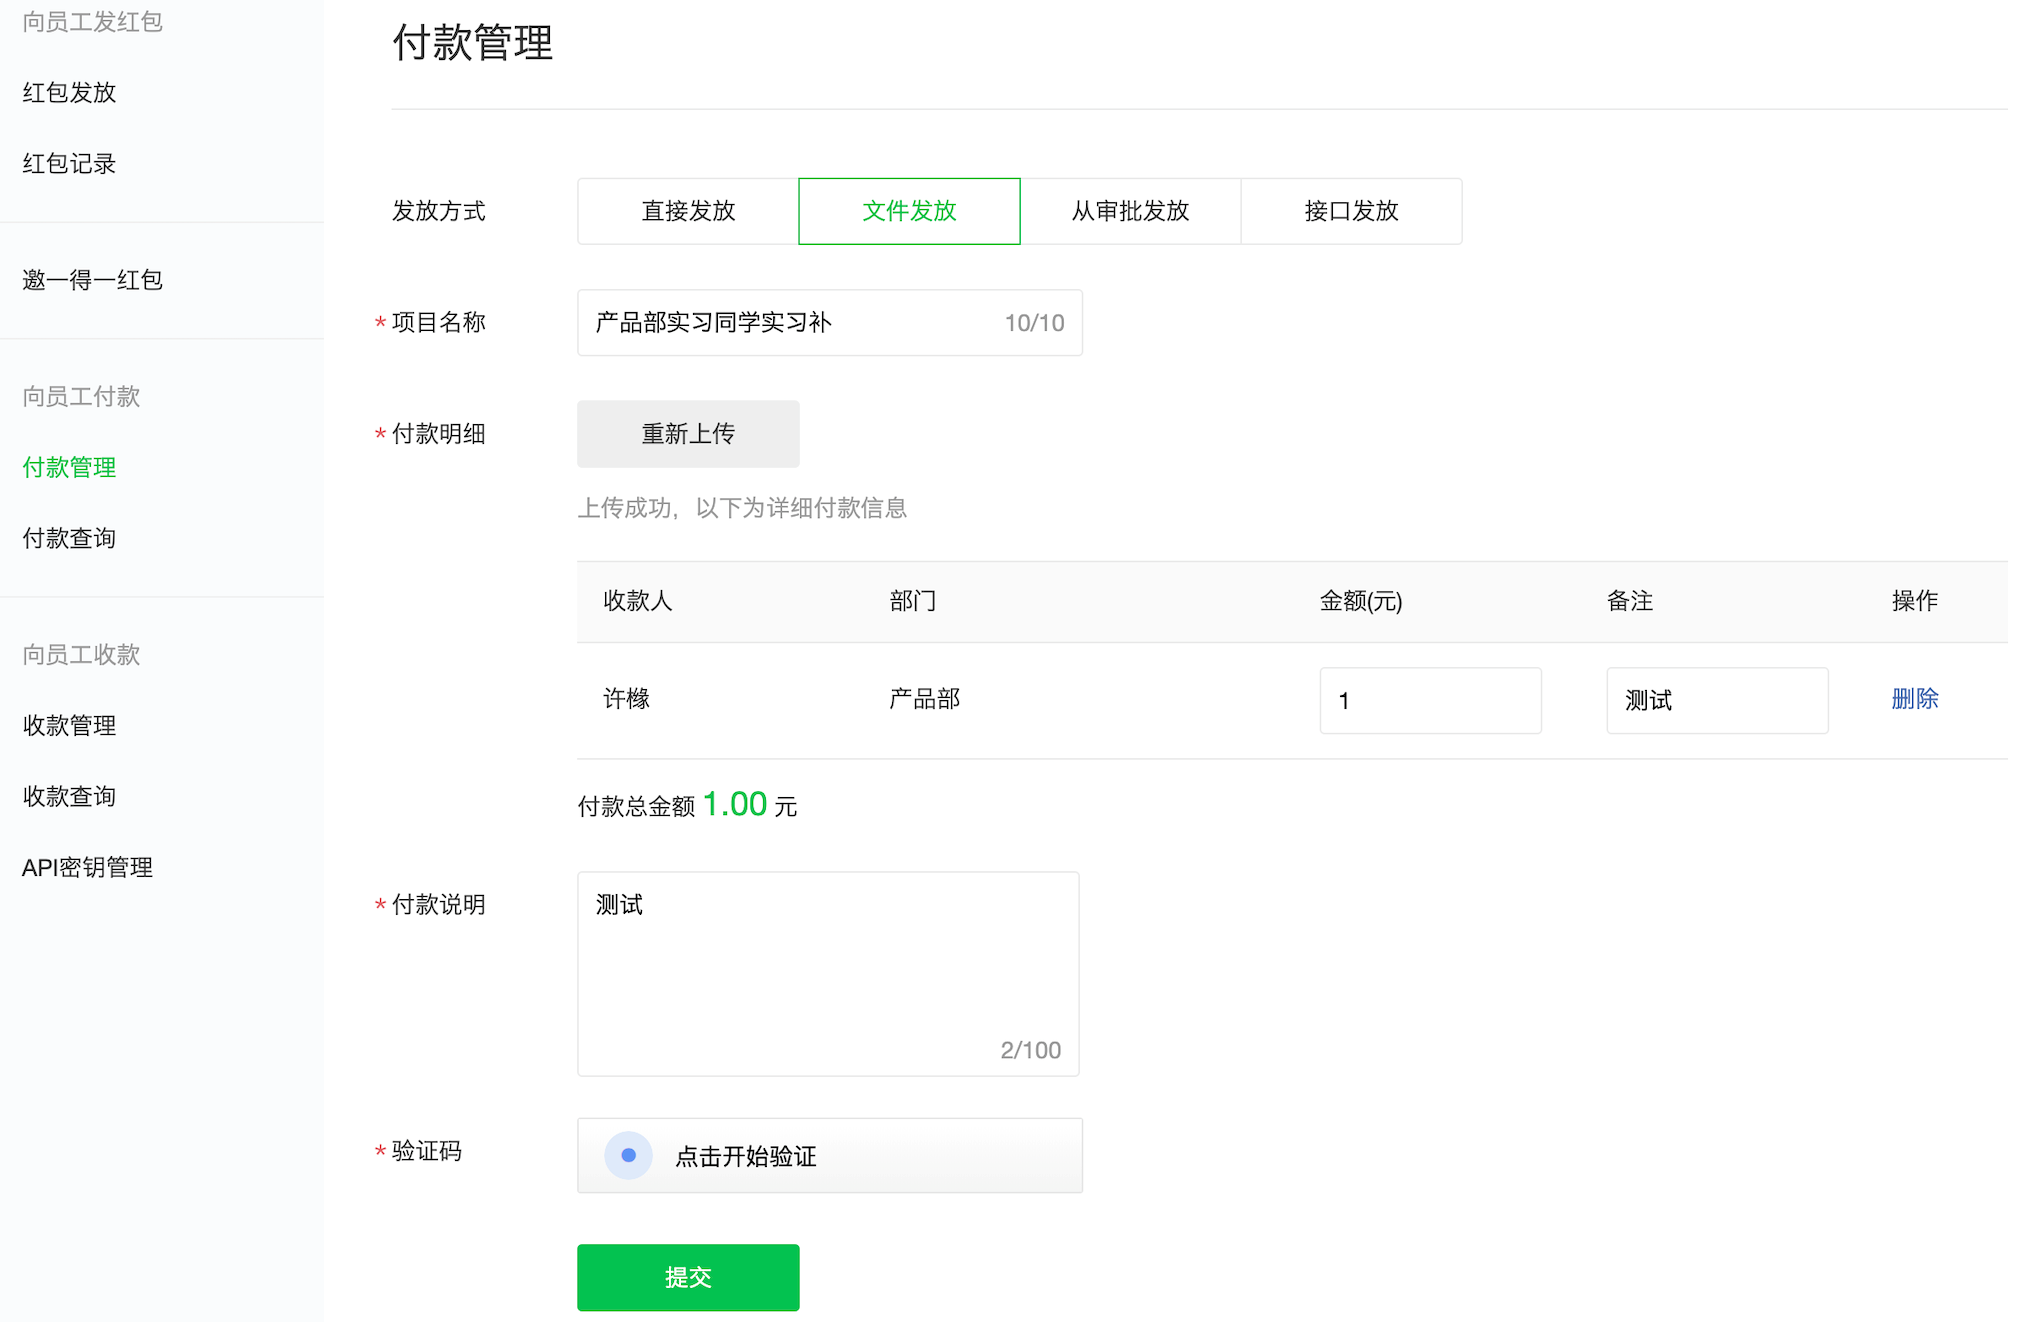
Task: Open 红包发放 in the sidebar
Action: point(70,93)
